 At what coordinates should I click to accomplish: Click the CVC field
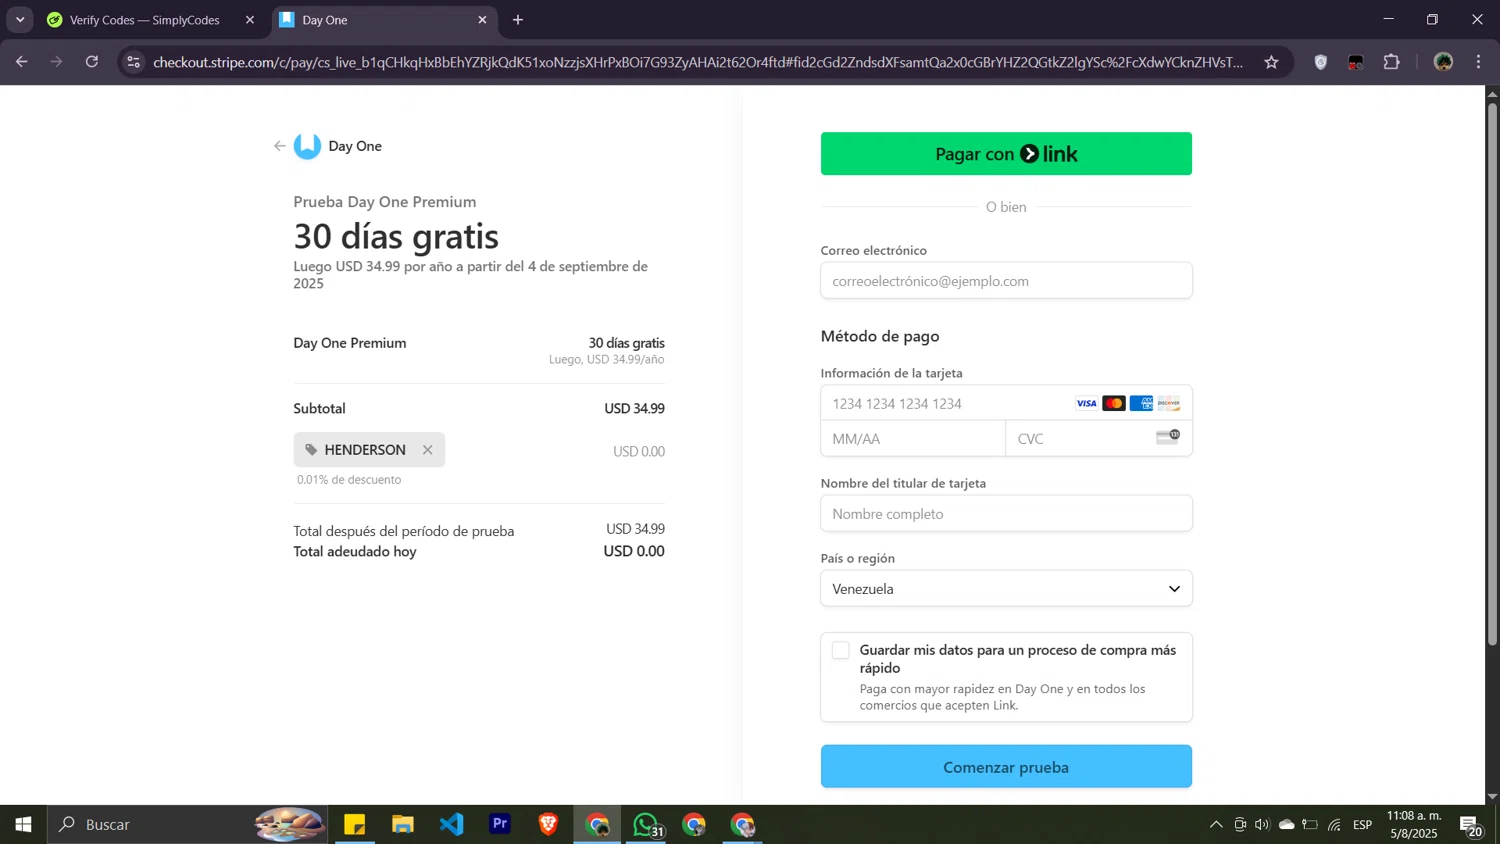click(1099, 439)
